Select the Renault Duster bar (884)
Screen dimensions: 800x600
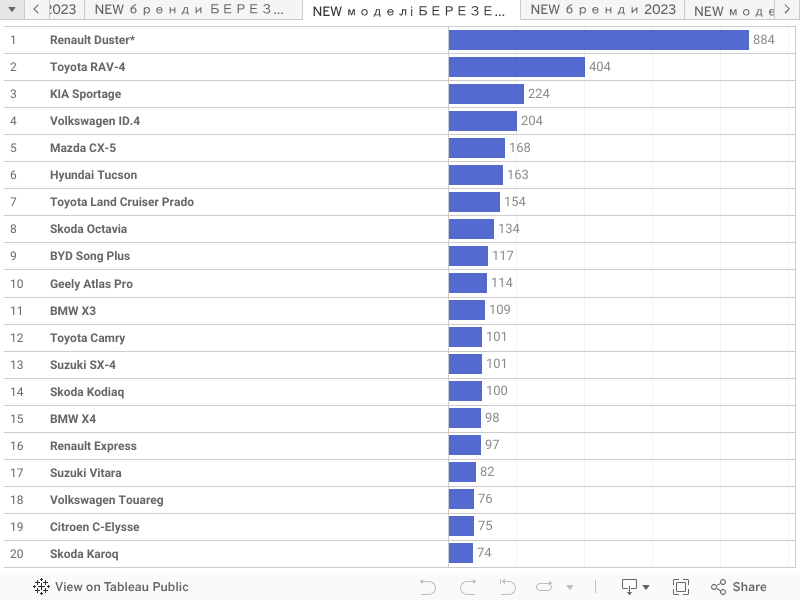pyautogui.click(x=598, y=40)
